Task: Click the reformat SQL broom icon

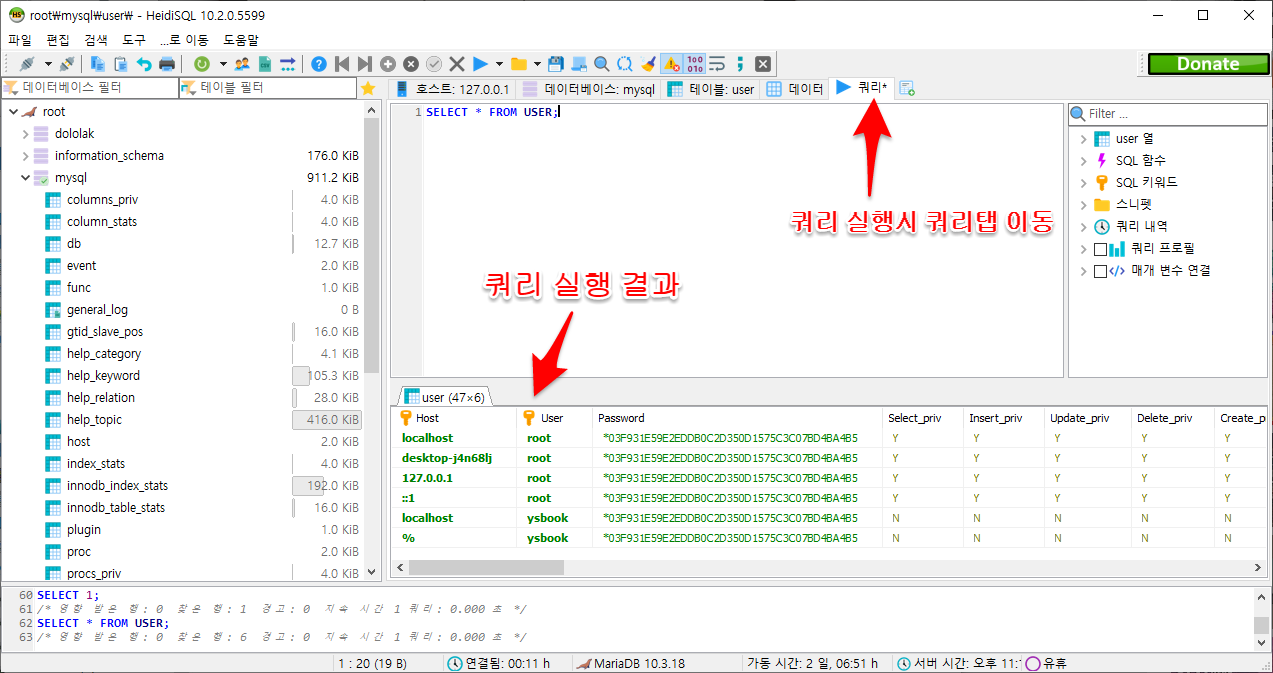Action: (x=648, y=64)
